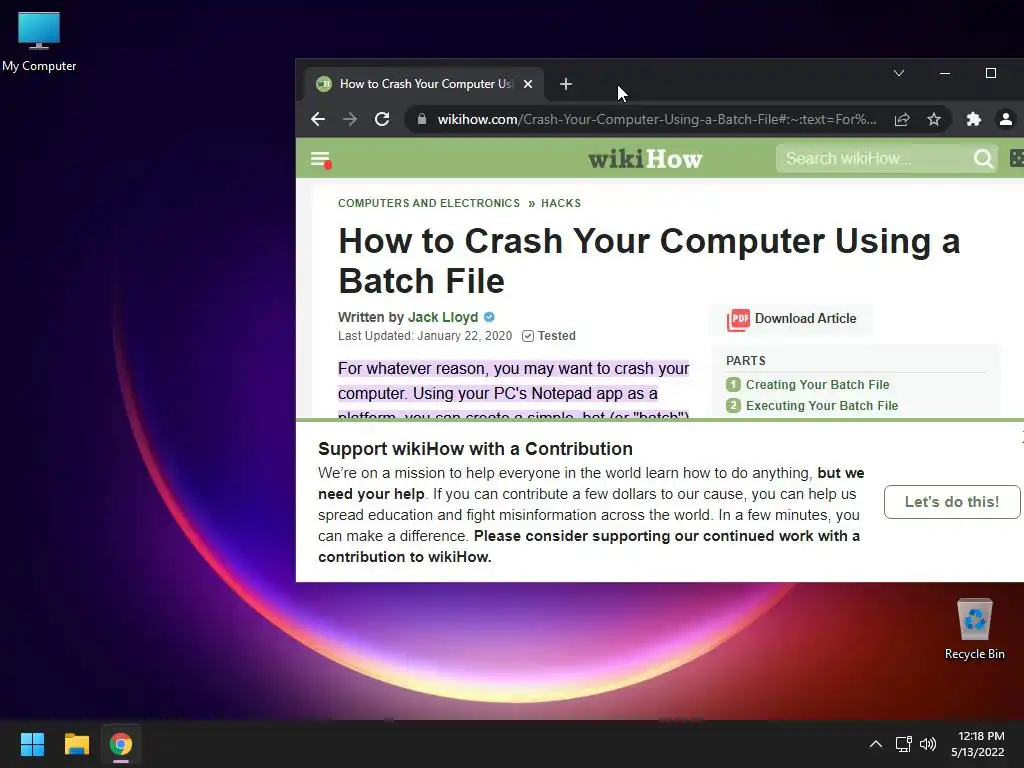
Task: Jump to Creating Your Batch File part
Action: click(x=818, y=385)
